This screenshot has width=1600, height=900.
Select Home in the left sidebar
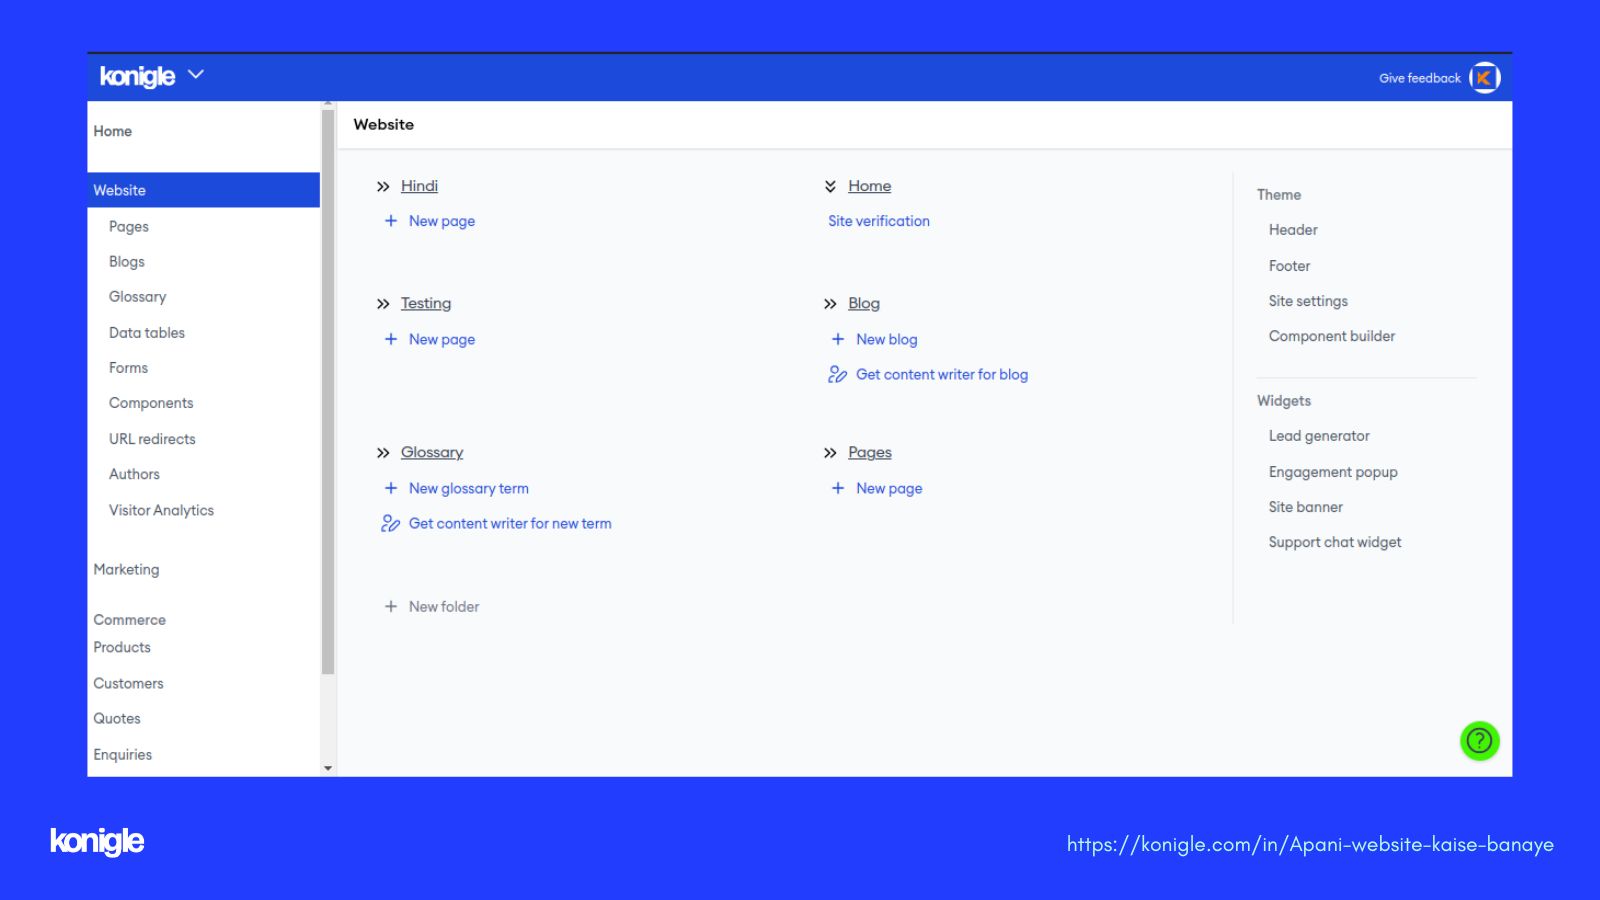pyautogui.click(x=113, y=131)
